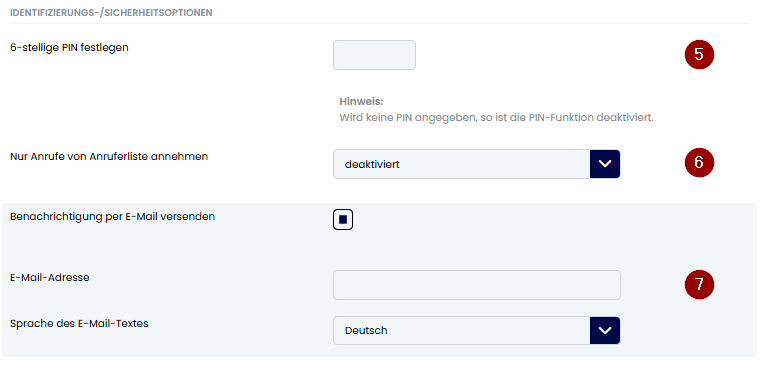The height and width of the screenshot is (369, 761).
Task: Open the 'Nur Anrufe von Anruferliste annehmen' dropdown
Action: point(477,164)
